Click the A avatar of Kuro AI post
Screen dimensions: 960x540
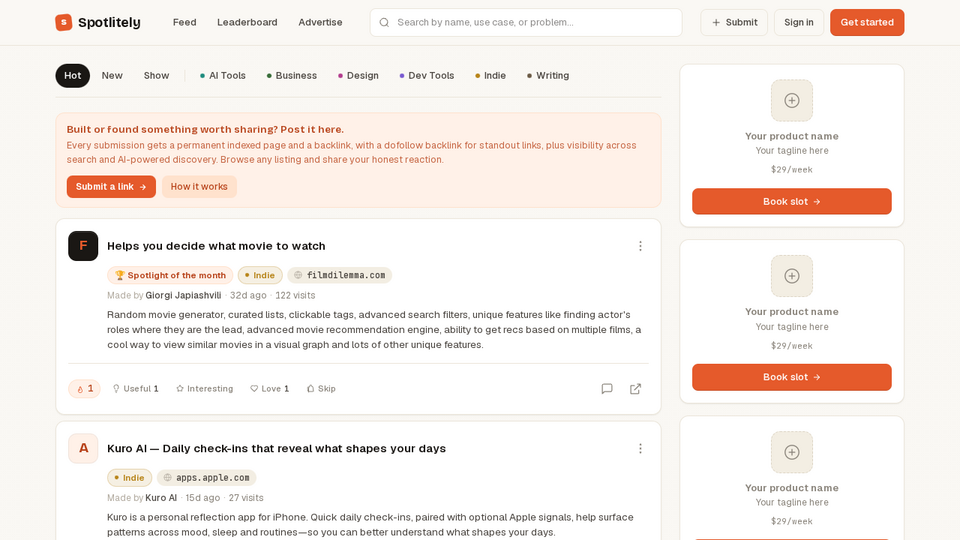click(x=83, y=449)
